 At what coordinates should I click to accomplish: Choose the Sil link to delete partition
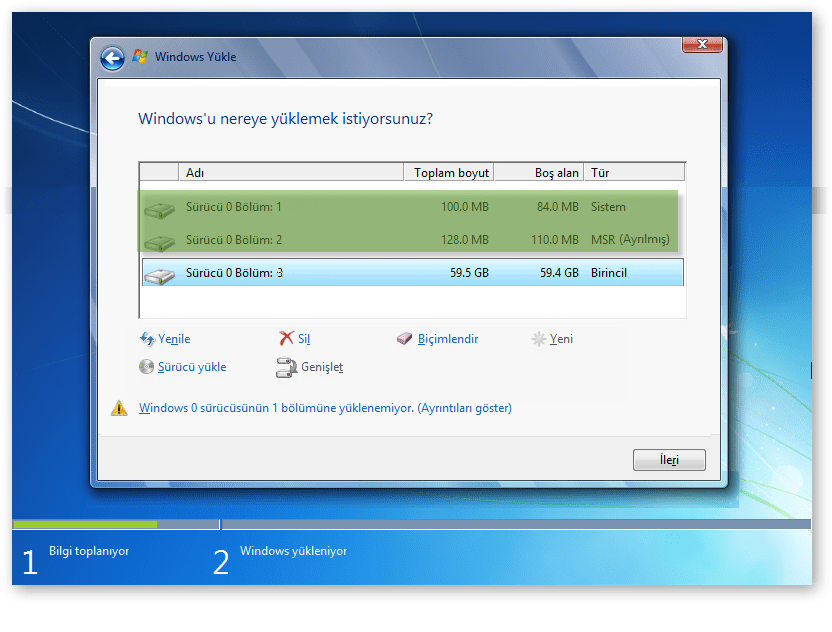[x=304, y=339]
